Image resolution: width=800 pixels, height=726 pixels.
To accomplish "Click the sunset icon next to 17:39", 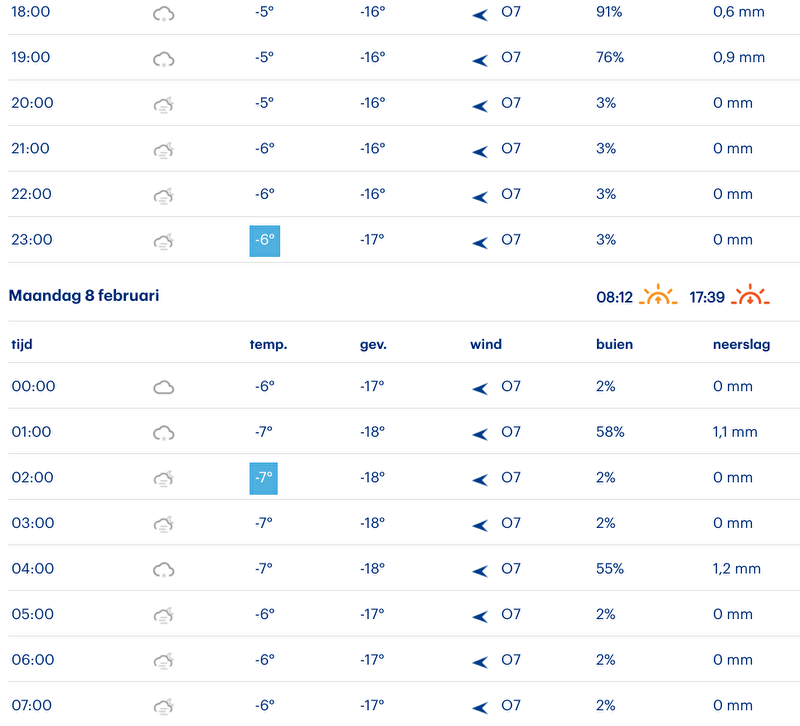I will 750,296.
